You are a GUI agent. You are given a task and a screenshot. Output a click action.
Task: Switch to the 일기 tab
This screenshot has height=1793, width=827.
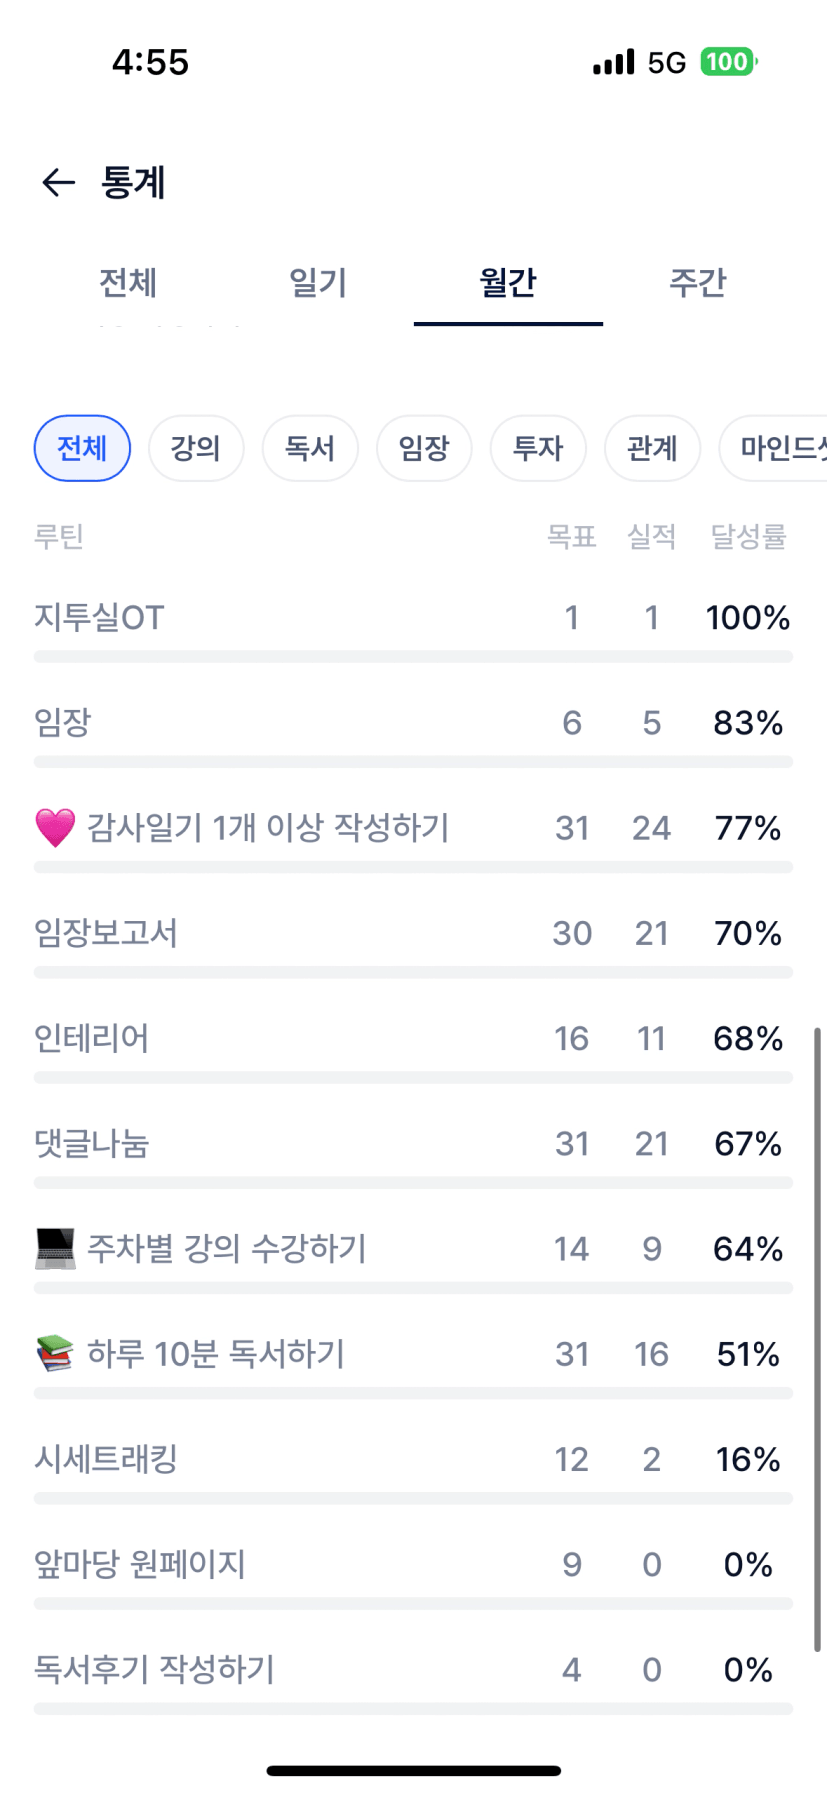pos(318,283)
